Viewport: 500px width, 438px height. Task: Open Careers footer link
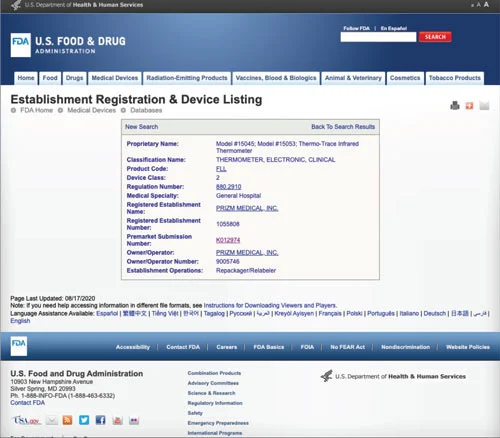click(227, 347)
